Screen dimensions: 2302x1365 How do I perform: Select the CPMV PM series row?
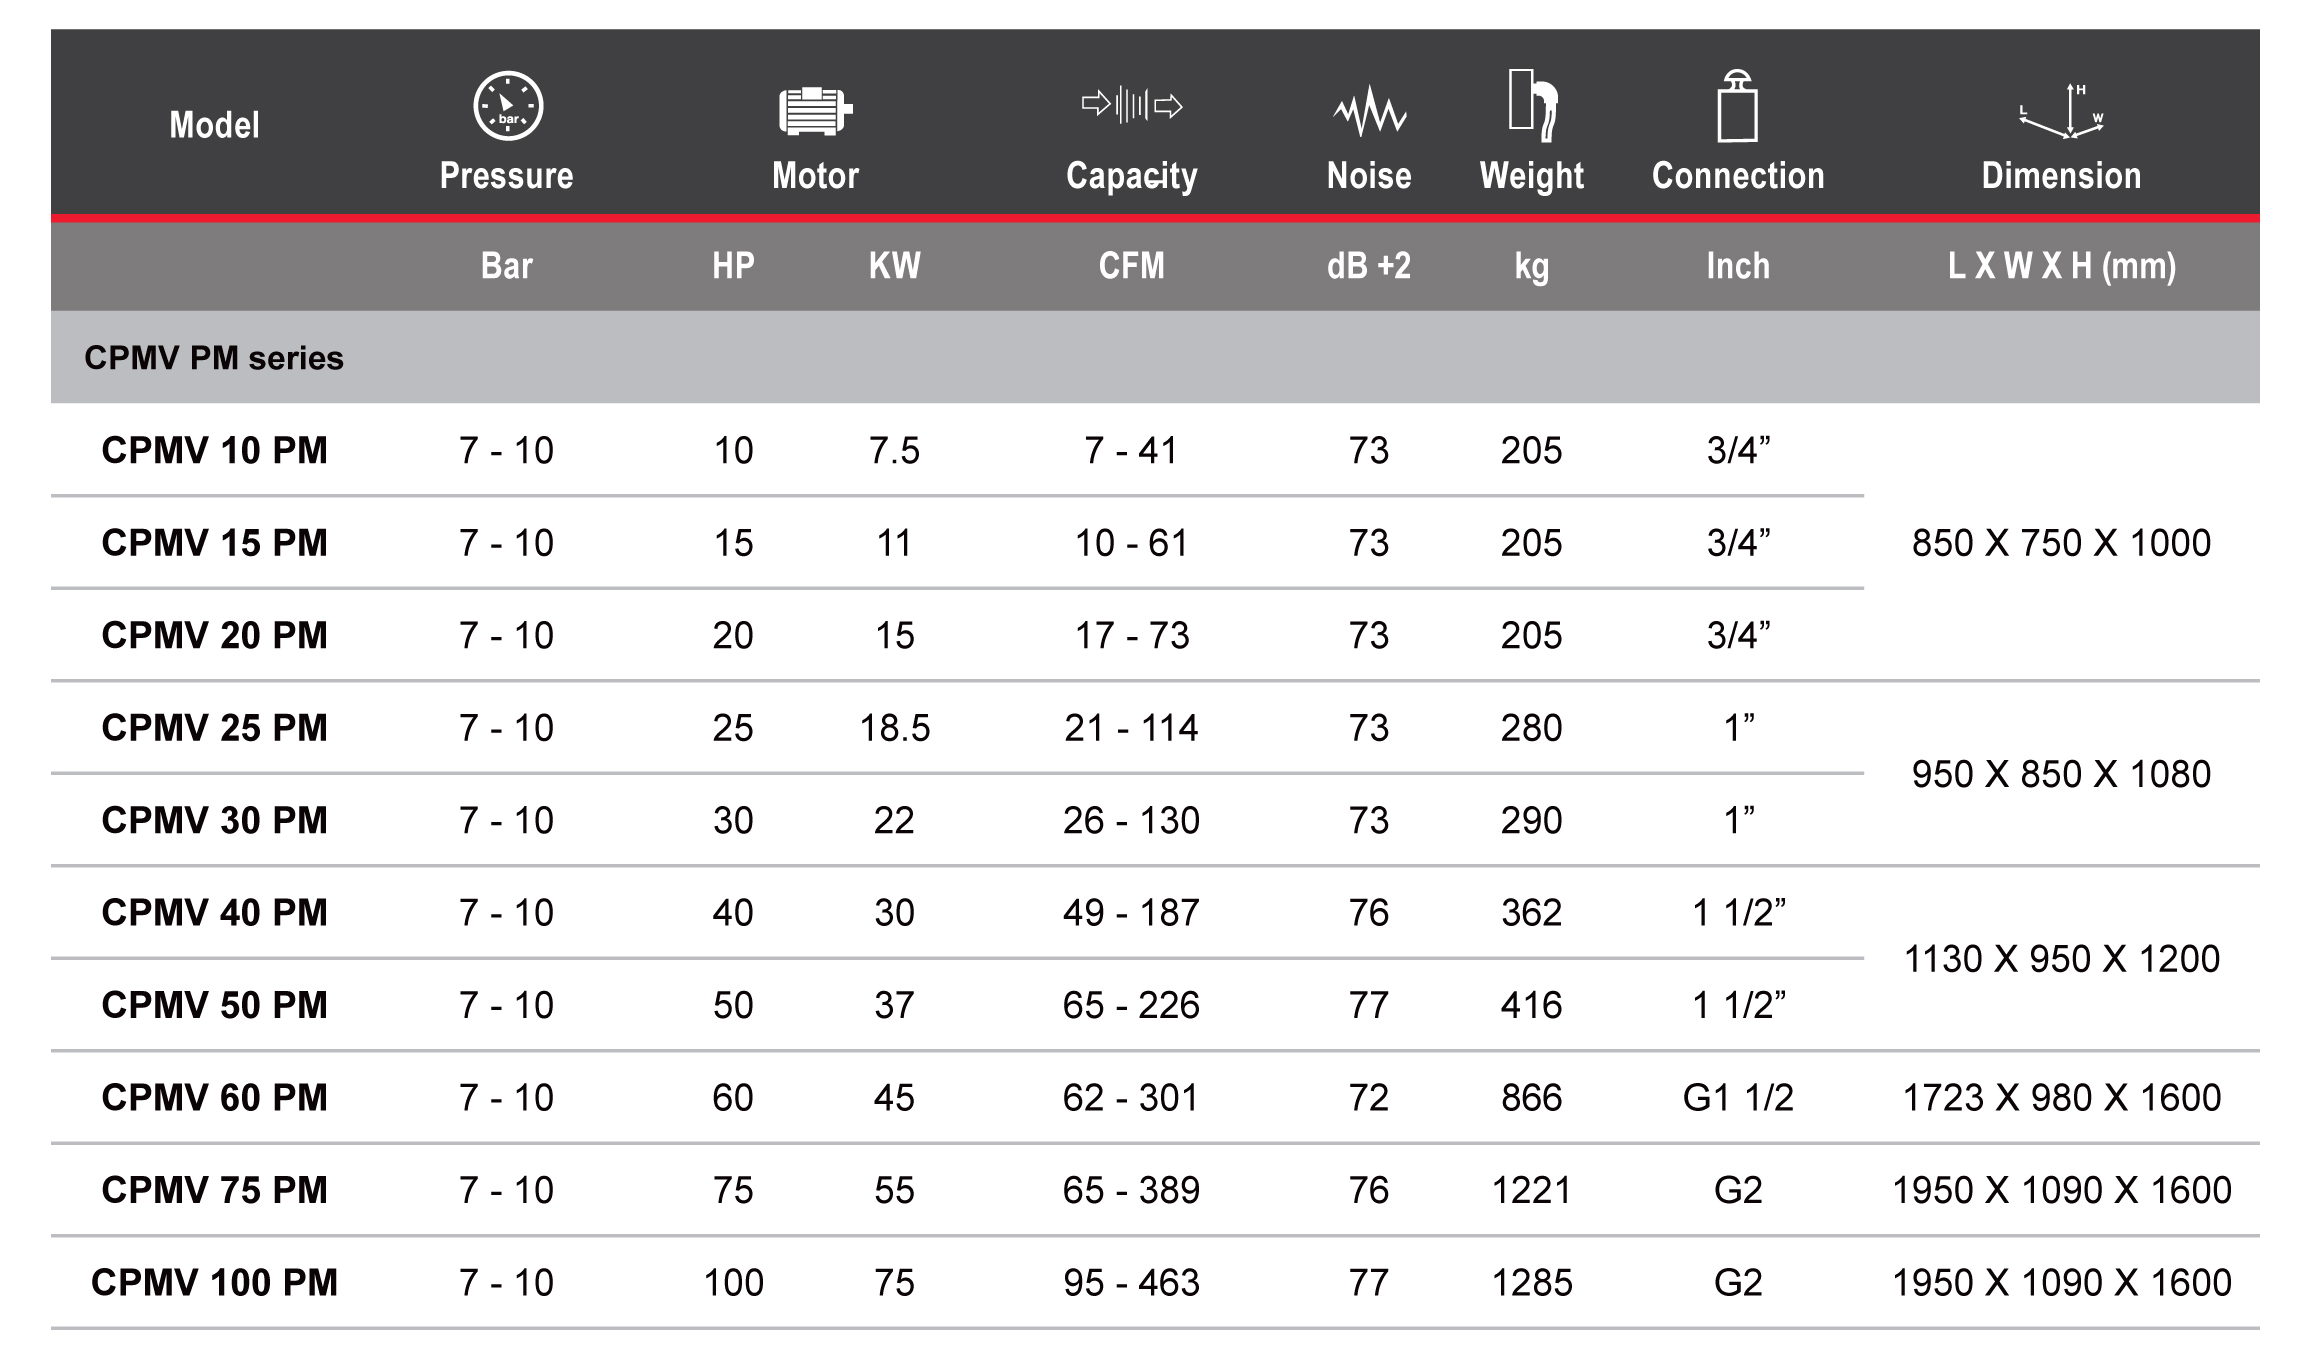coord(1155,357)
